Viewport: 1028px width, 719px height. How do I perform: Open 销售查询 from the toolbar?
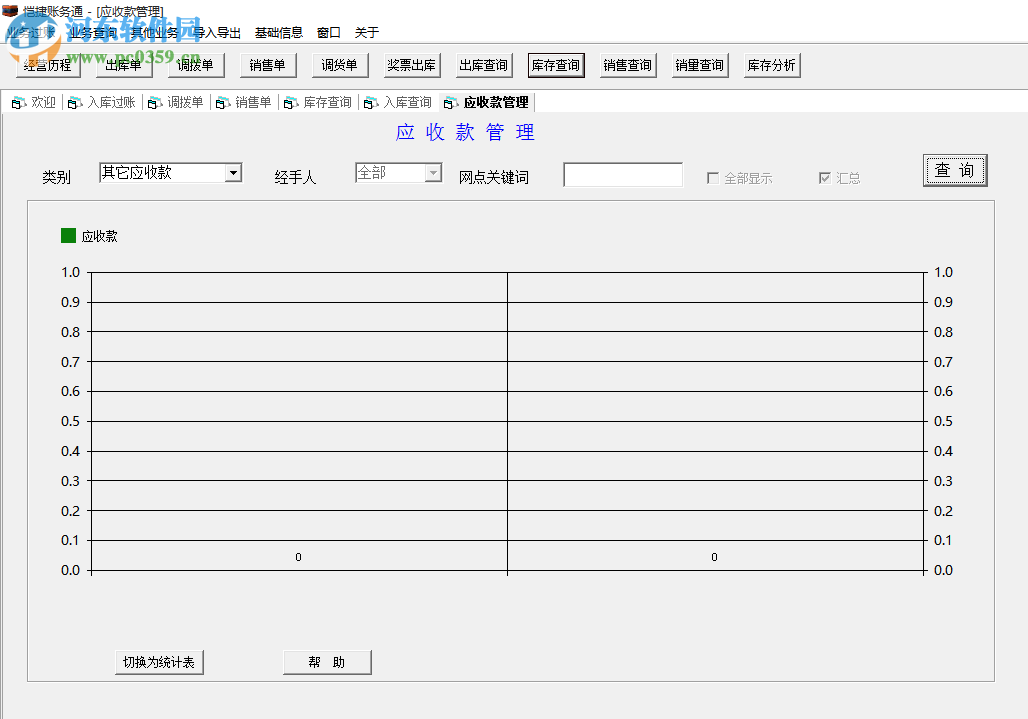point(628,66)
